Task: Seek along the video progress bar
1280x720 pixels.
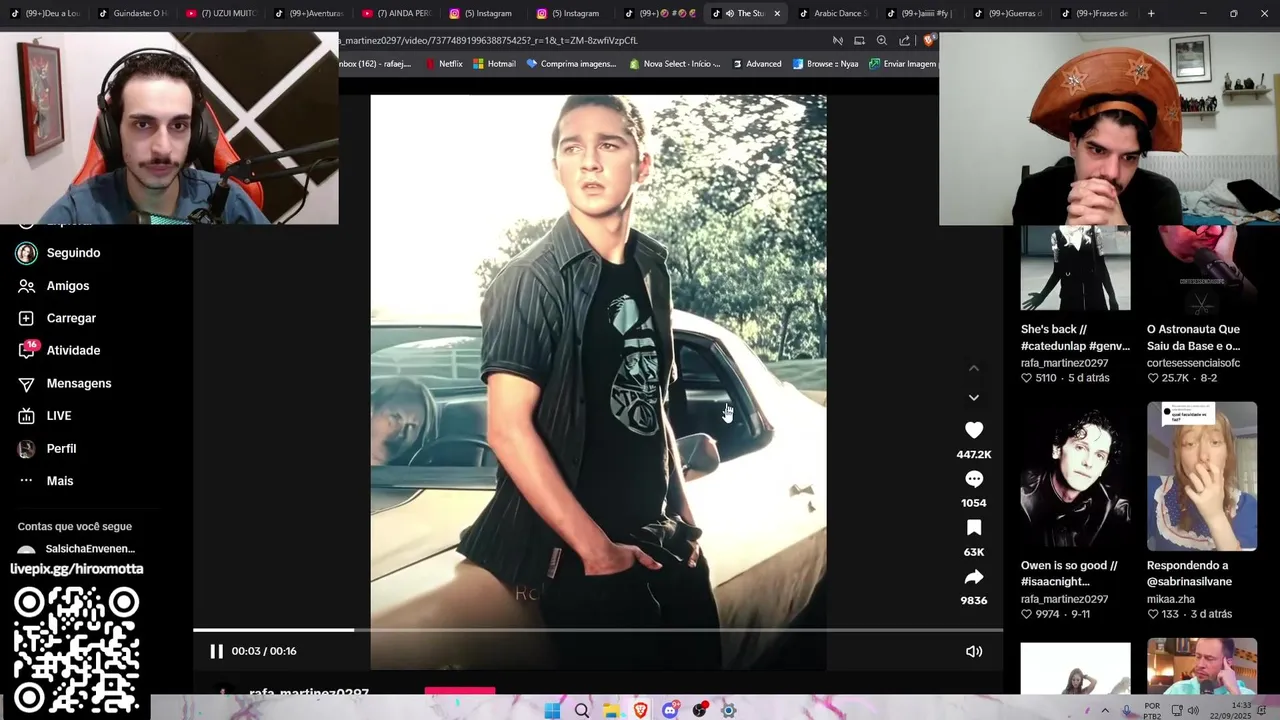Action: 598,630
